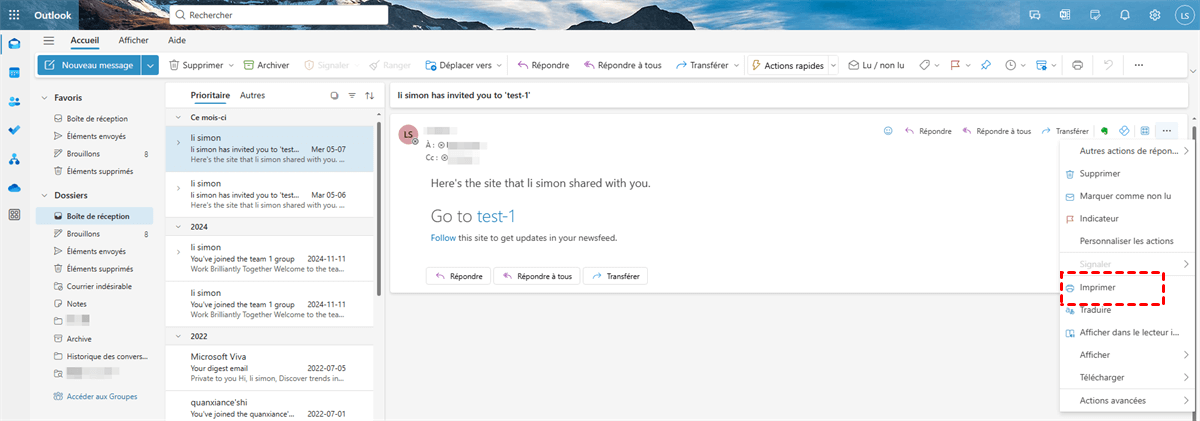
Task: Click the Follow link in email
Action: (x=443, y=238)
